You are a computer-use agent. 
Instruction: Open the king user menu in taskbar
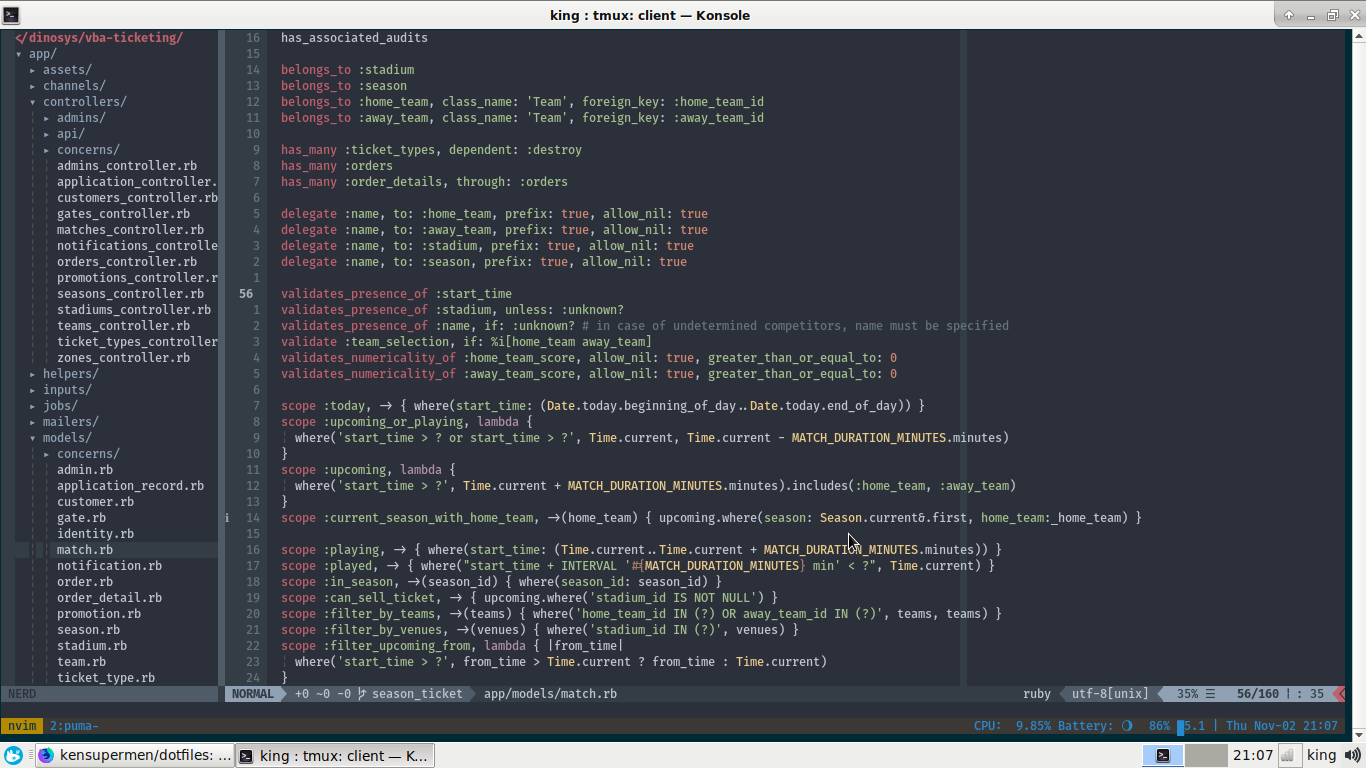(x=1321, y=755)
